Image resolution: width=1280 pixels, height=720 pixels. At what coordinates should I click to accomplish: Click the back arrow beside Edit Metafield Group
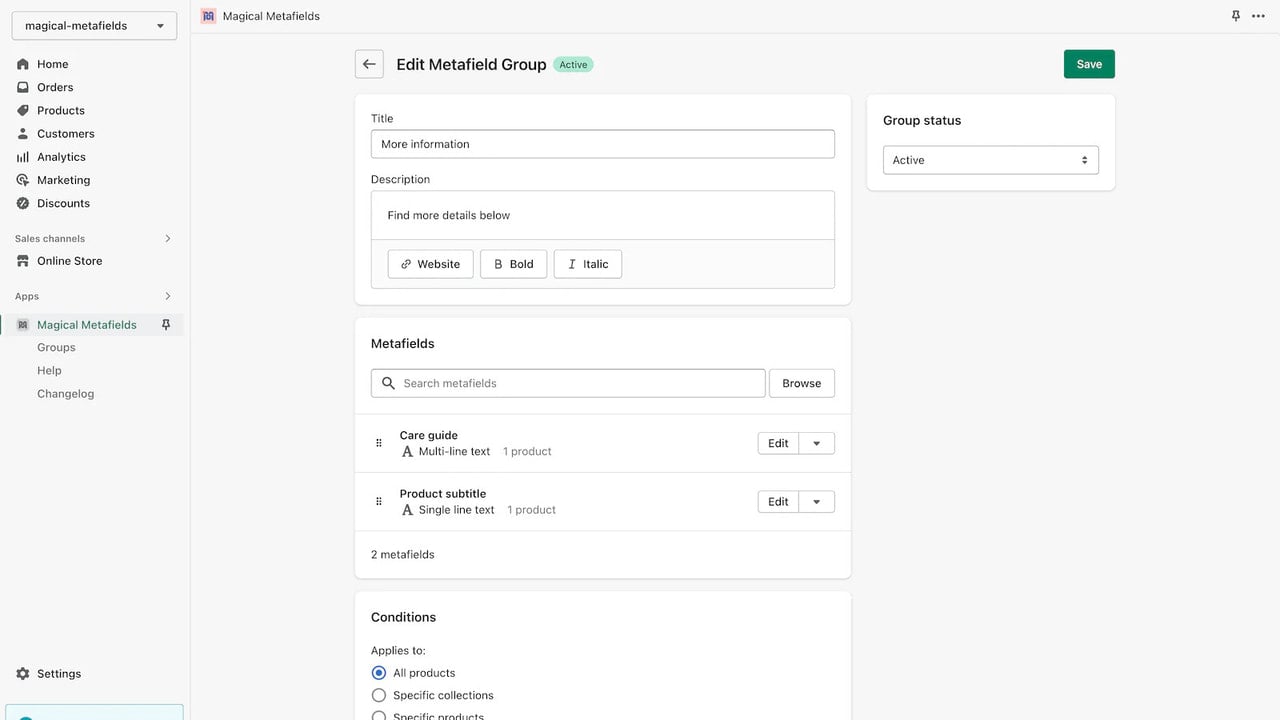point(369,64)
